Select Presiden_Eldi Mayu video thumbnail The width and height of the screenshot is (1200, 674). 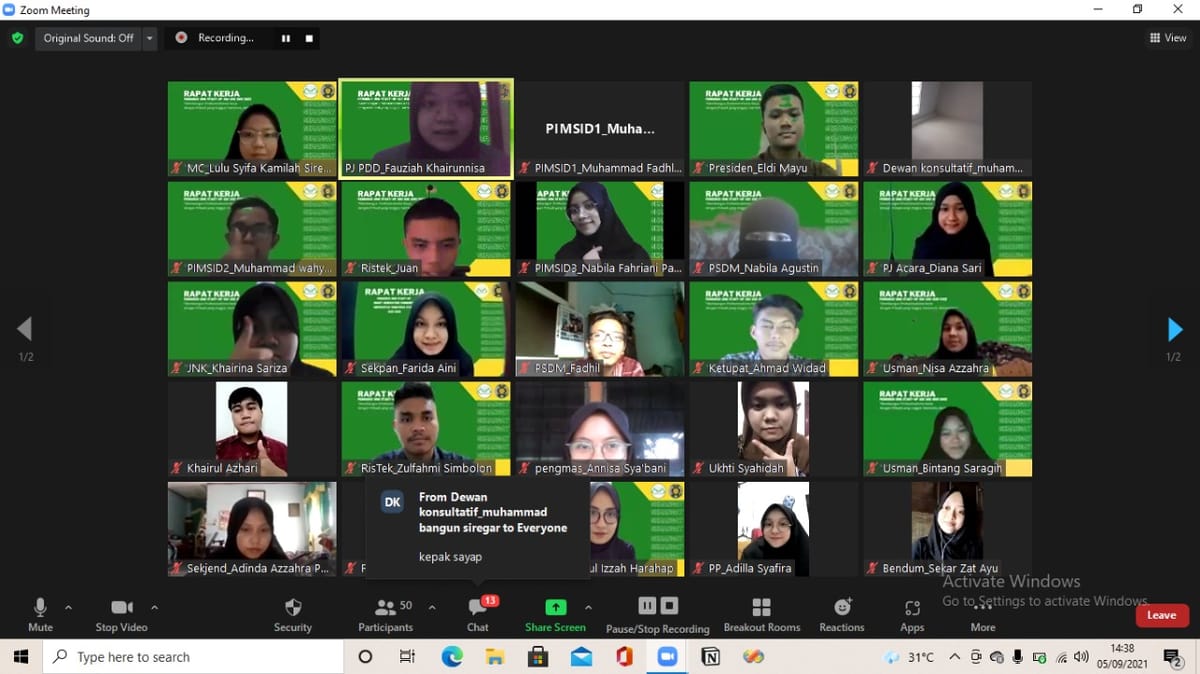(x=773, y=128)
